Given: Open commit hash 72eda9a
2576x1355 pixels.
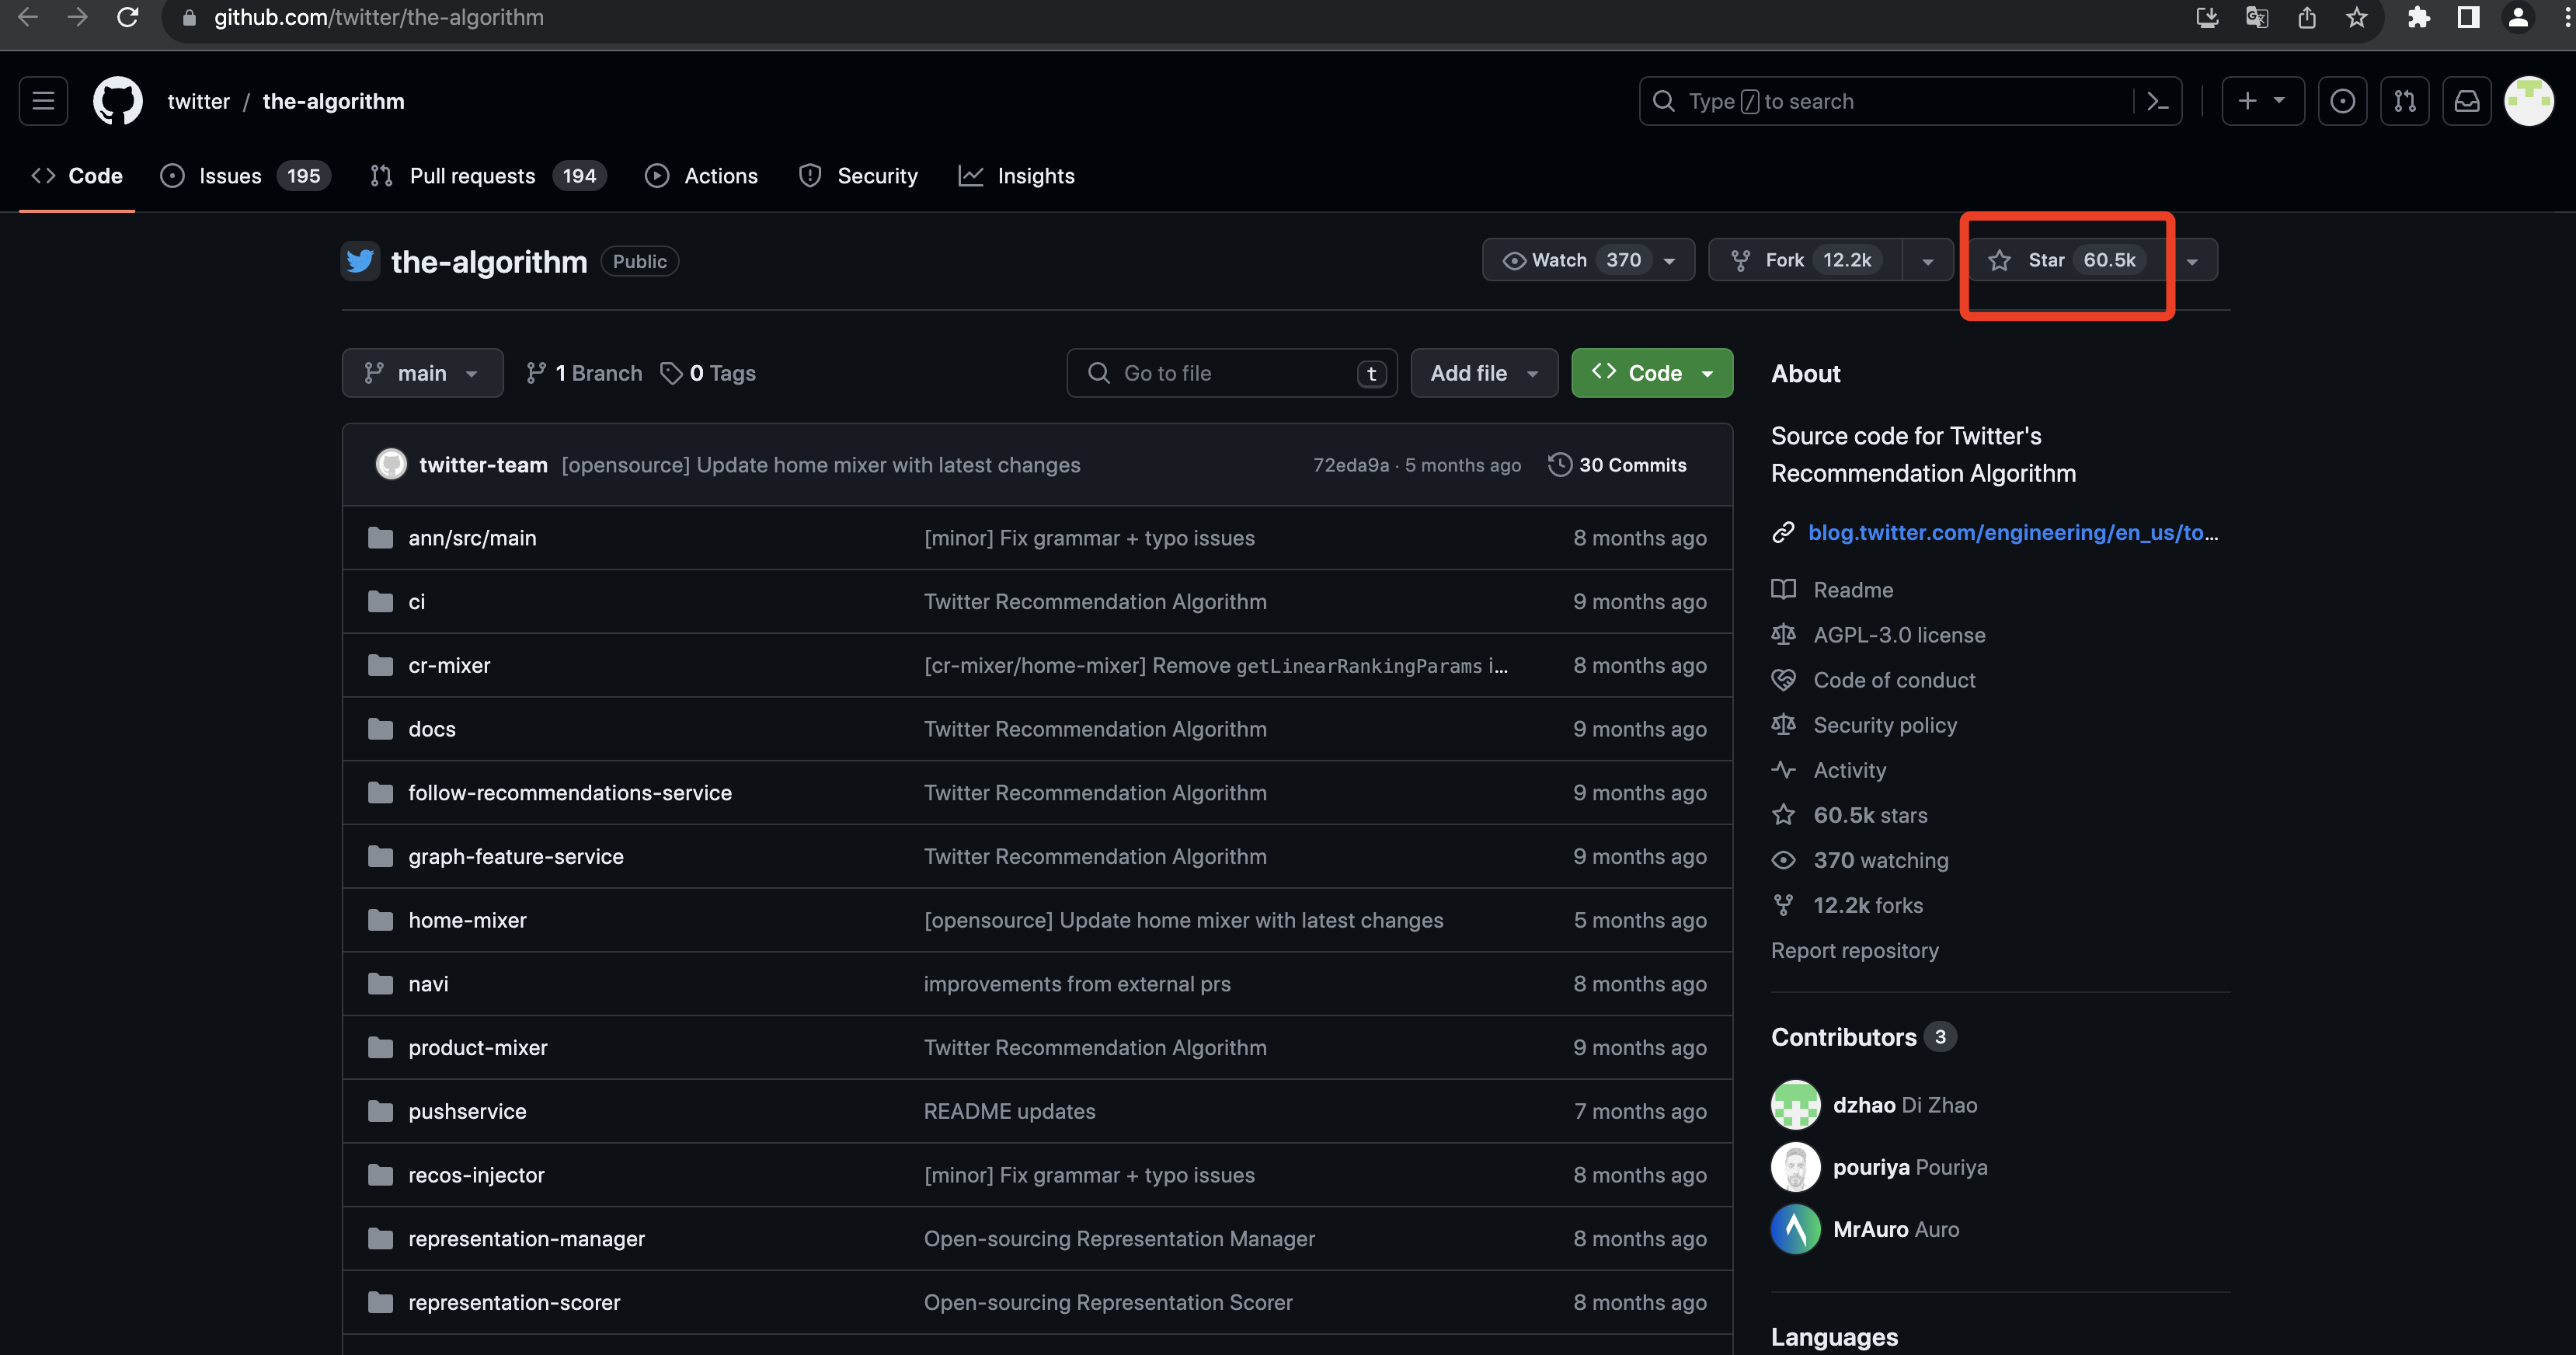Looking at the screenshot, I should tap(1351, 465).
